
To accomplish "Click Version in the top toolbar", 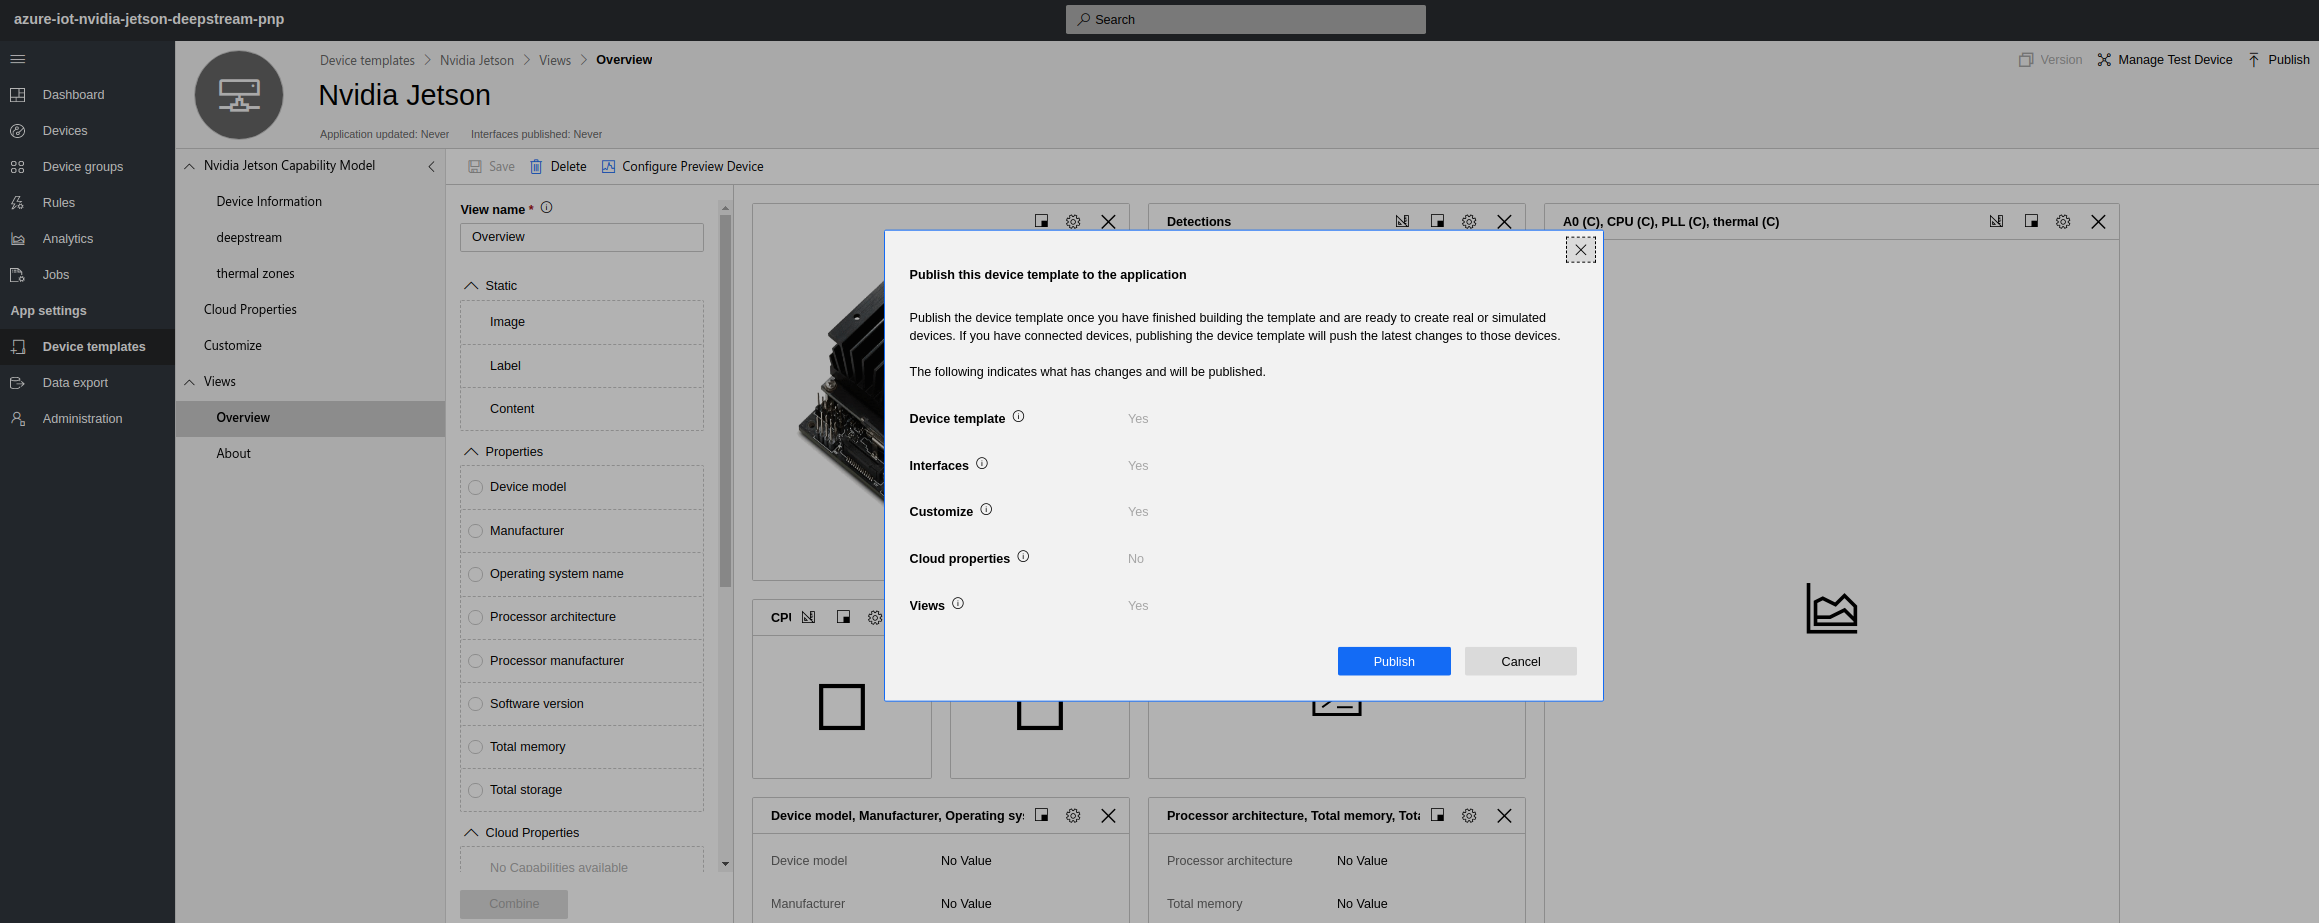I will 2050,60.
